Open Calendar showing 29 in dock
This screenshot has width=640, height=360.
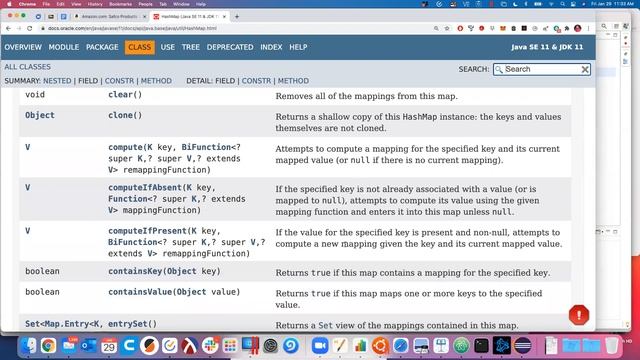(x=109, y=346)
